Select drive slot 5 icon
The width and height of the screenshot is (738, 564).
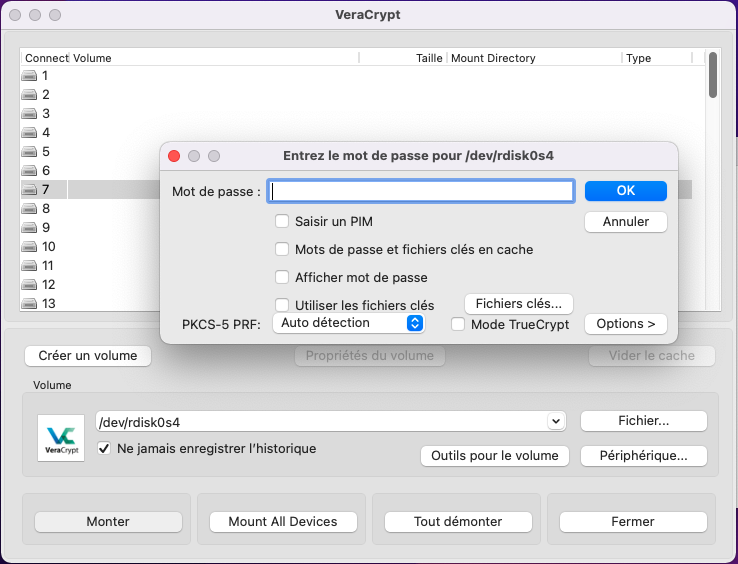[x=29, y=152]
